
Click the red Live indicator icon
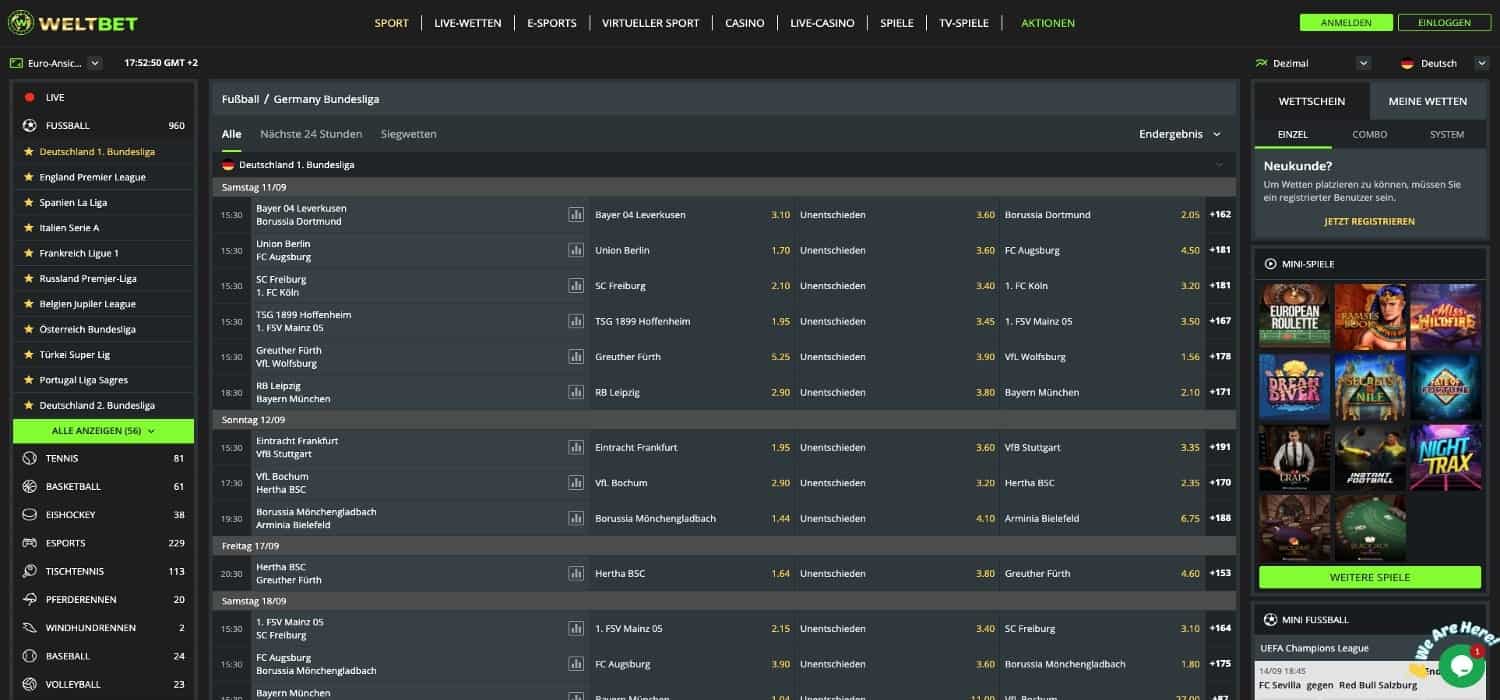point(29,97)
